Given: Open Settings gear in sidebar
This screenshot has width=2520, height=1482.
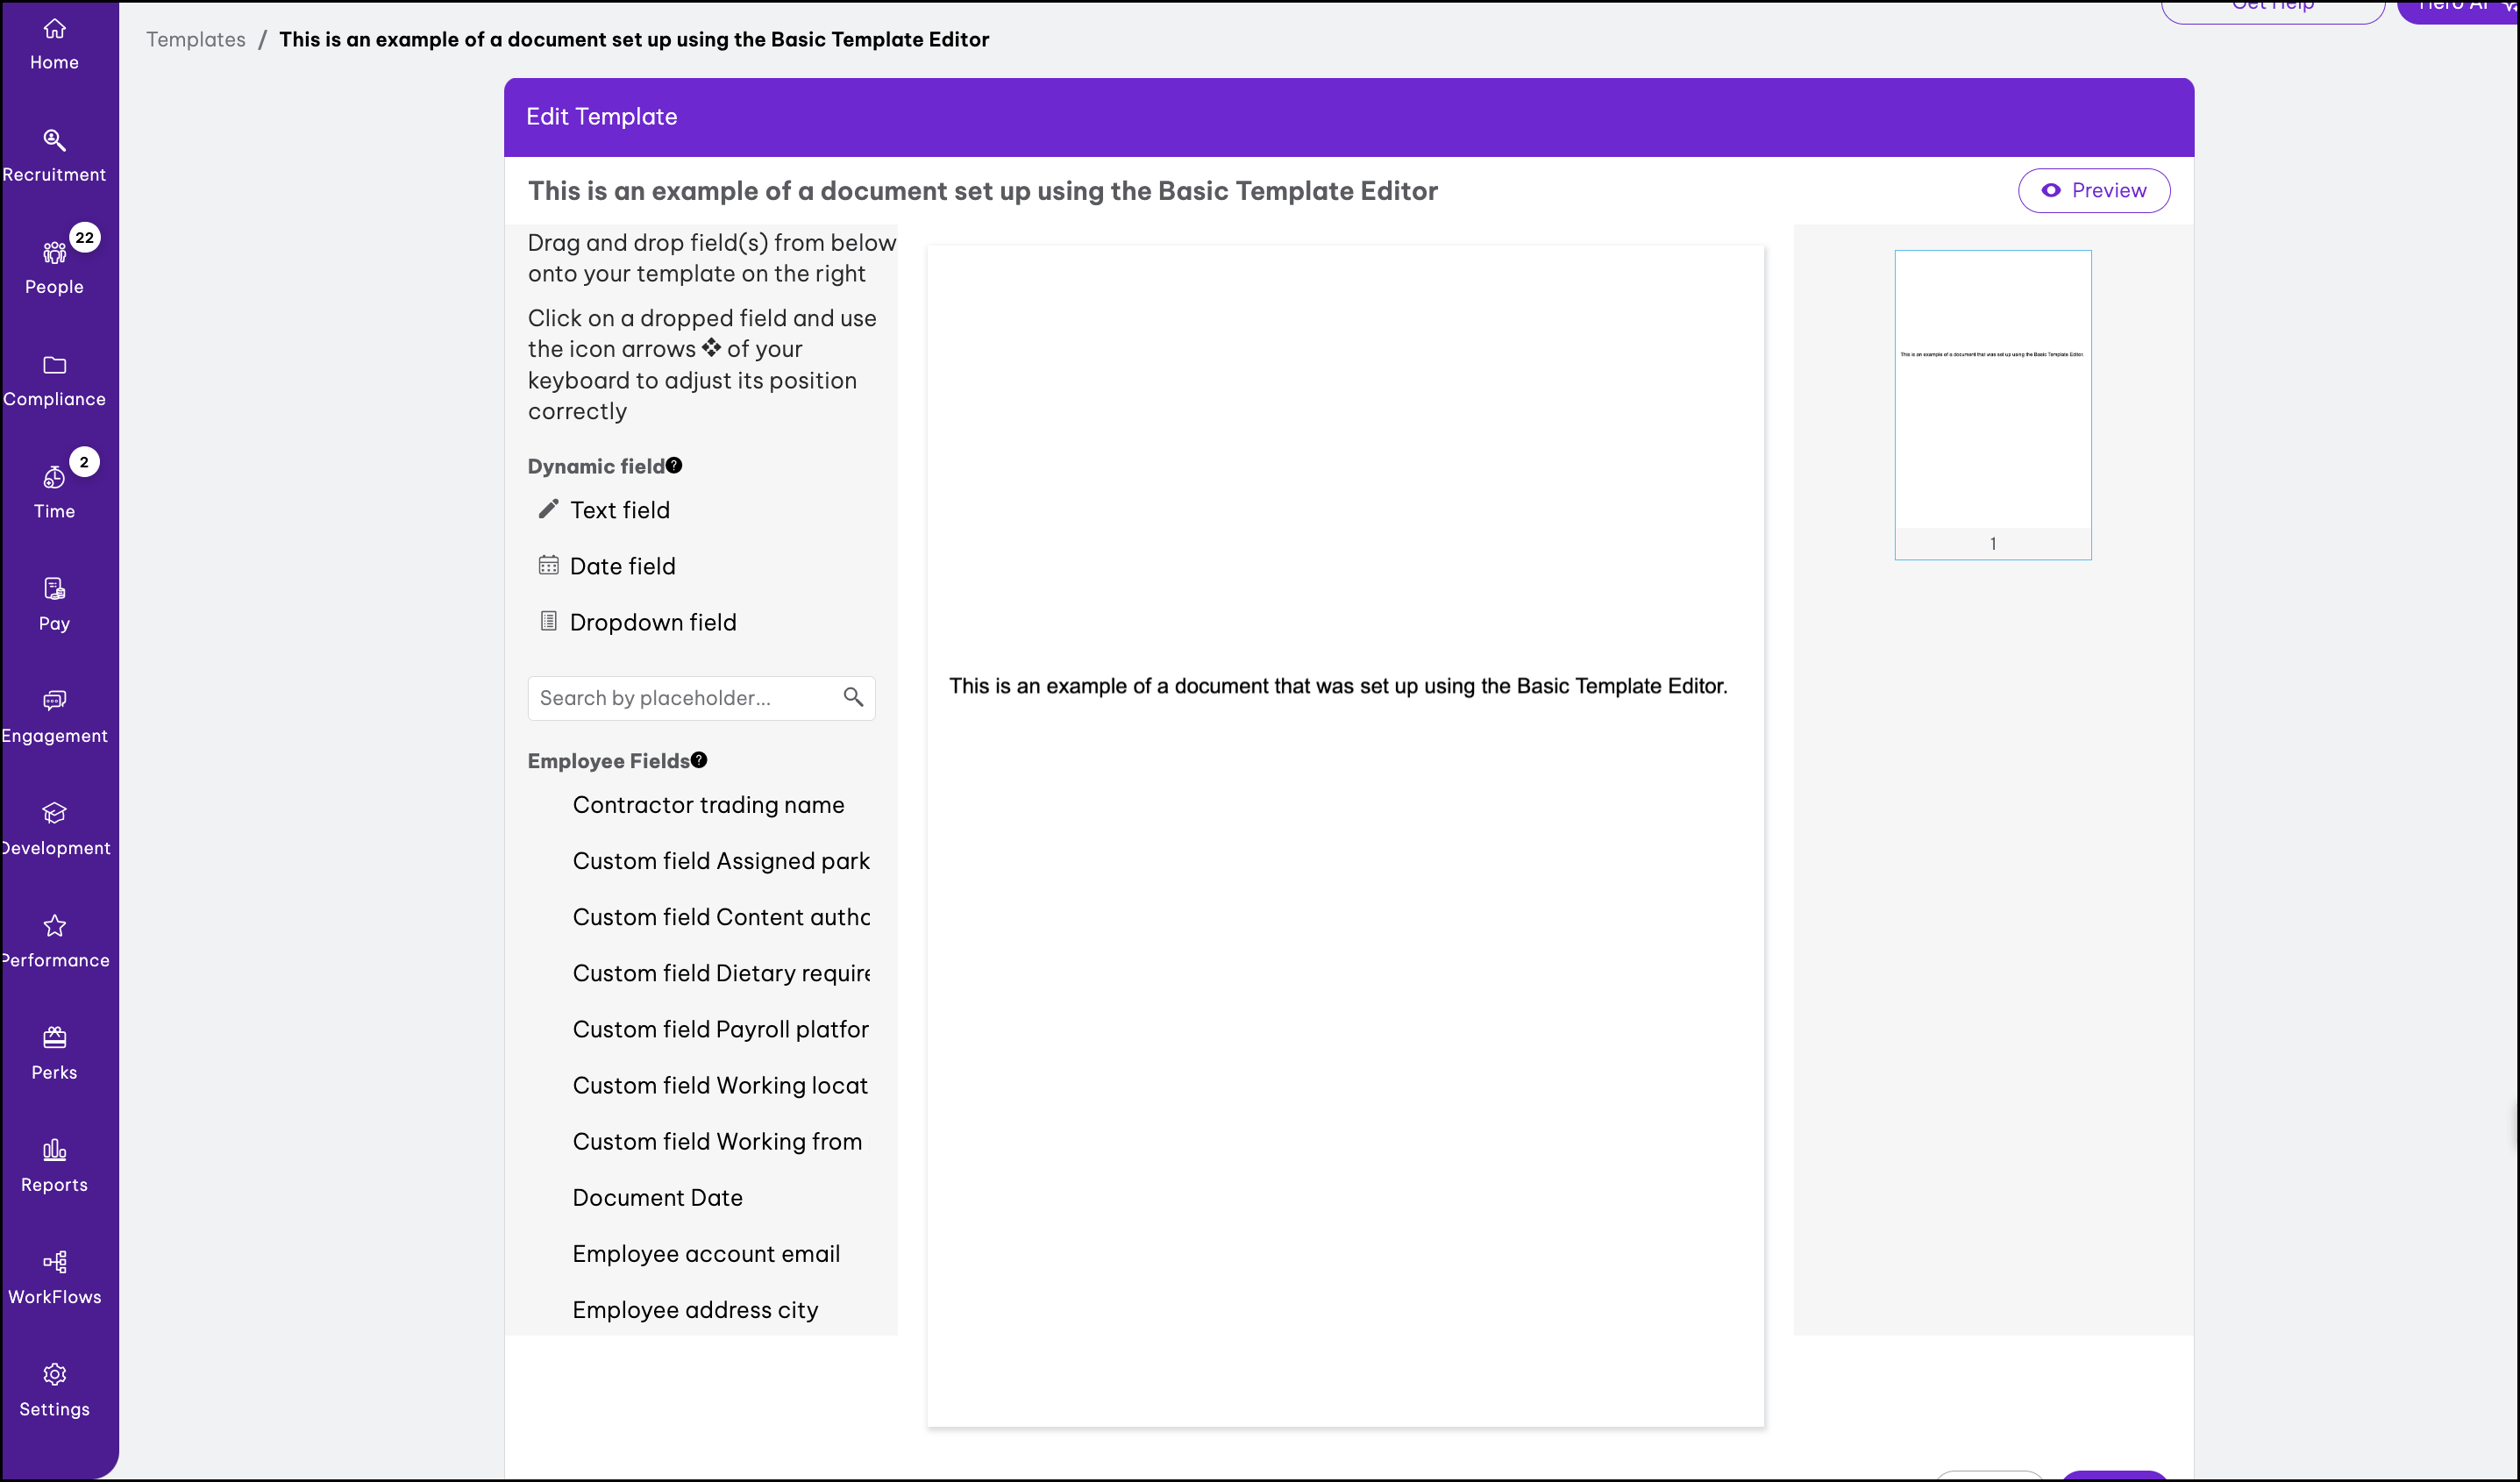Looking at the screenshot, I should point(54,1375).
